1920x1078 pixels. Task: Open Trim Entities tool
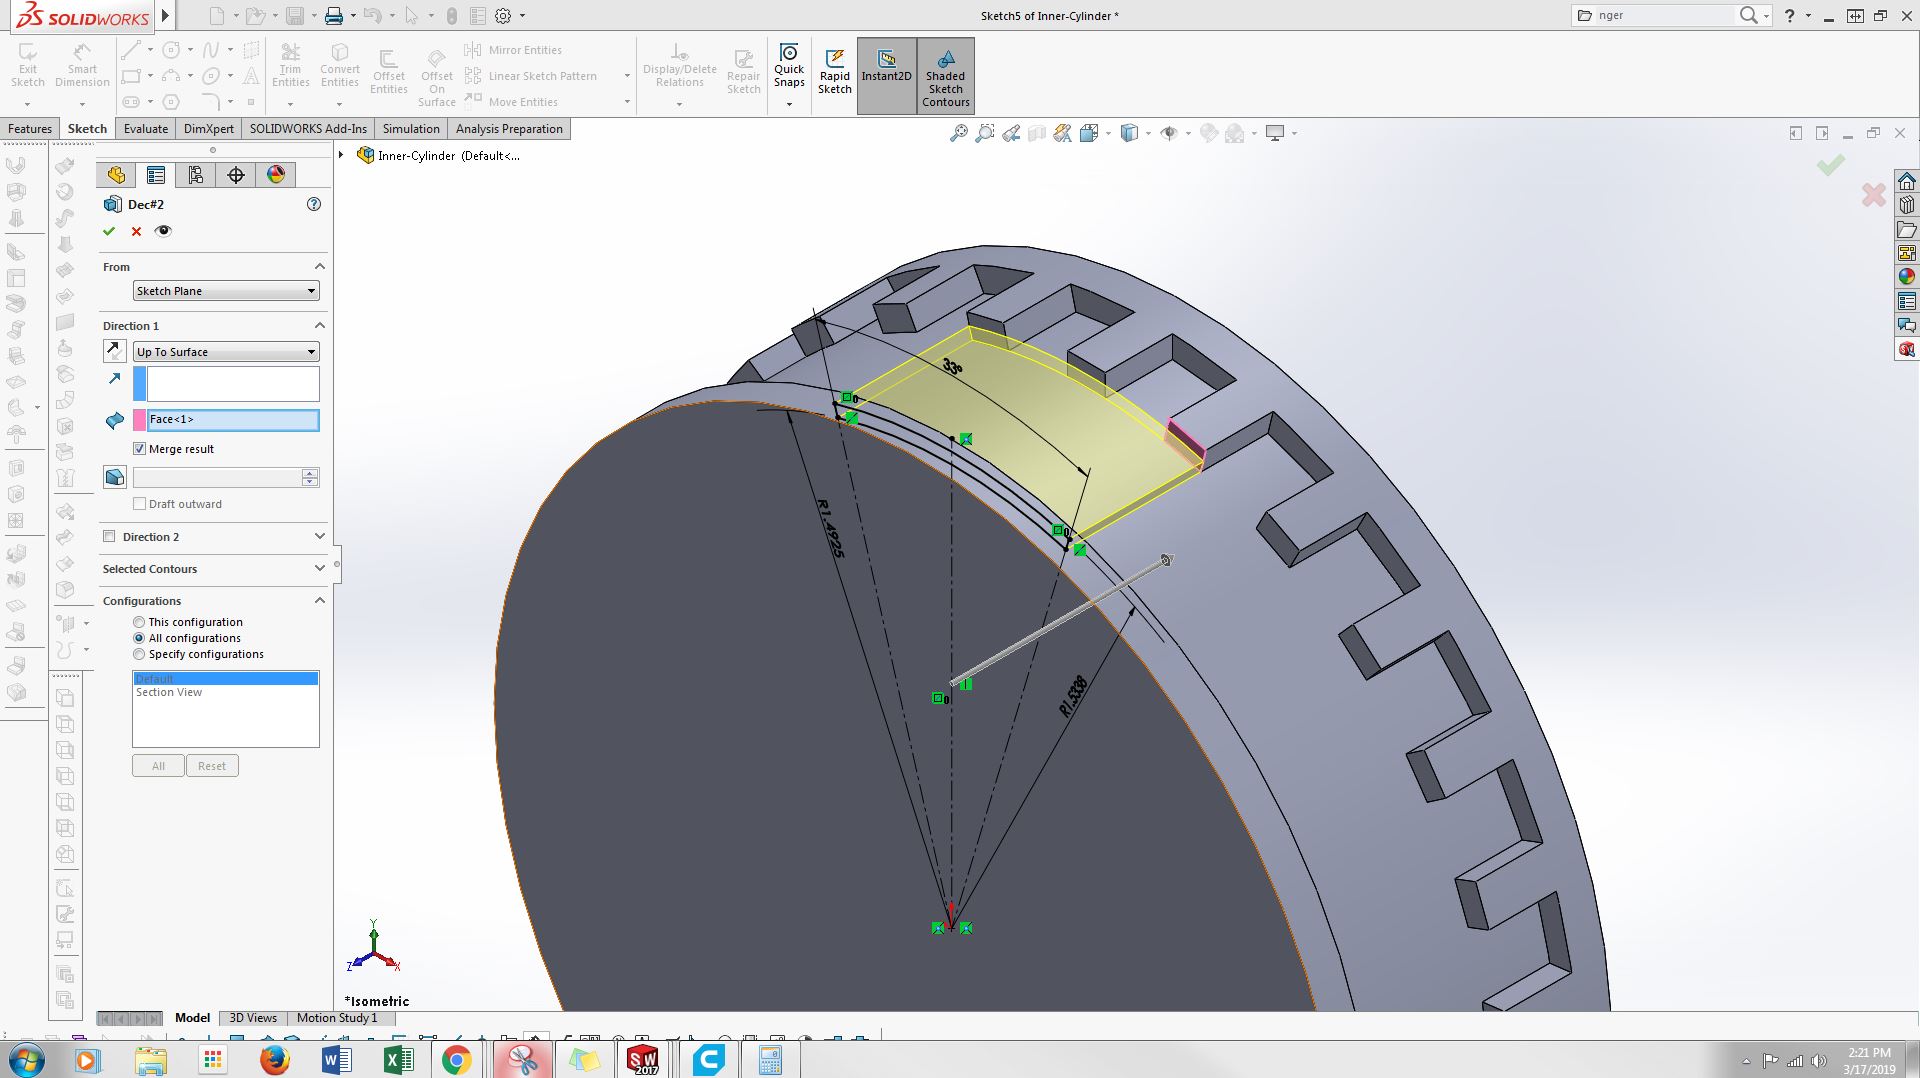[x=290, y=65]
